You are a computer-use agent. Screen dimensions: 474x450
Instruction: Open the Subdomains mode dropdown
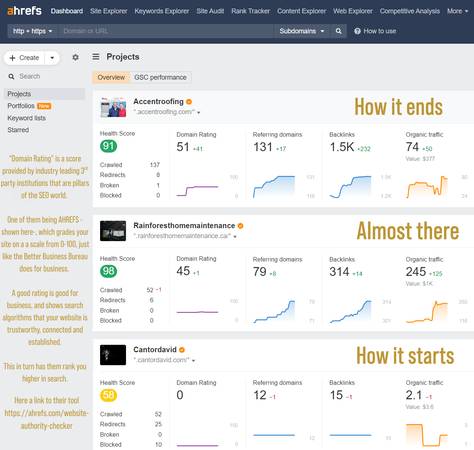302,31
